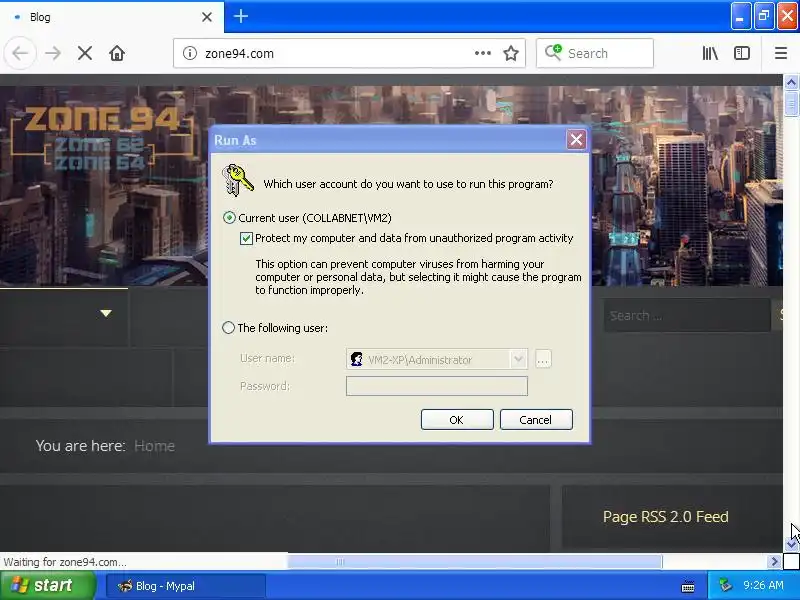Click the page scroll up arrow
Image resolution: width=800 pixels, height=600 pixels.
click(791, 82)
